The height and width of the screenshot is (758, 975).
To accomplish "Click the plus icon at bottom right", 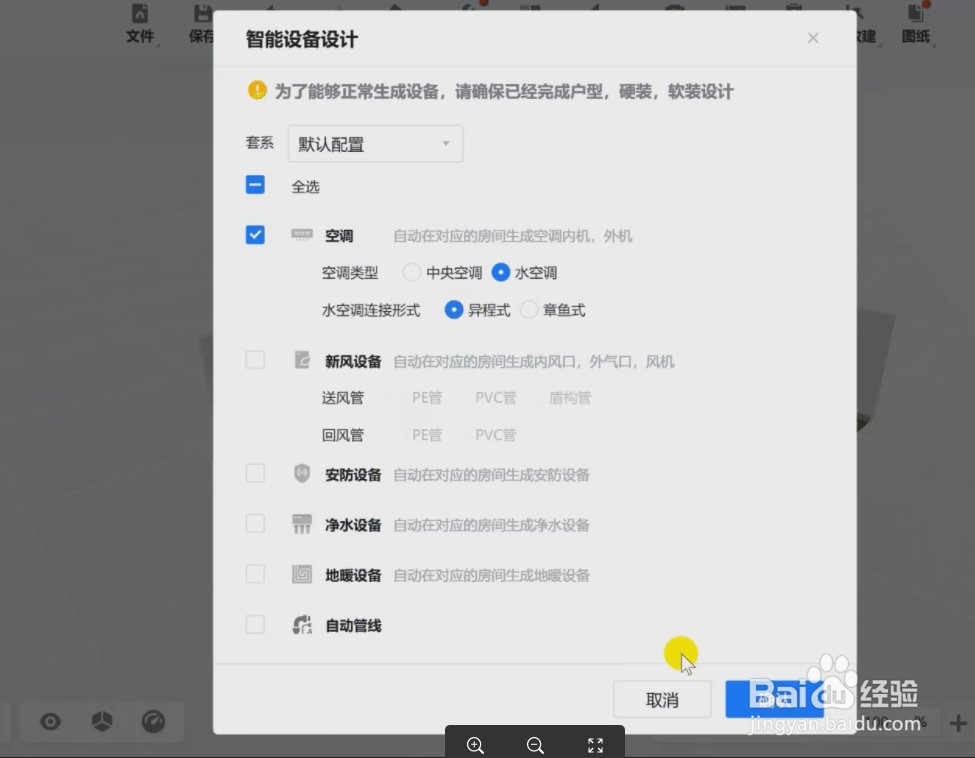I will point(958,723).
